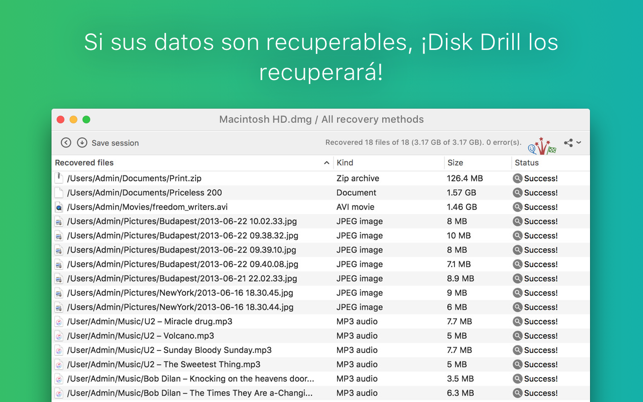Click magnifier icon in U2 Volcano.mp3 row
This screenshot has width=643, height=402.
518,336
